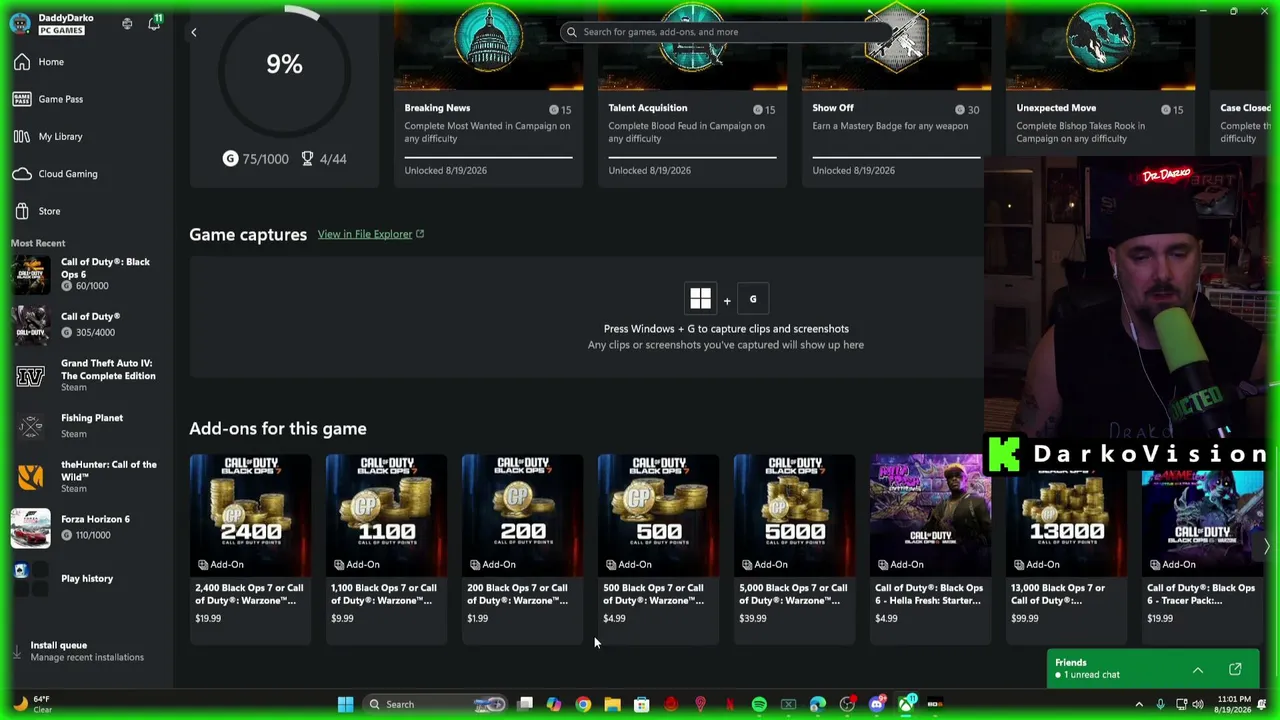Image resolution: width=1280 pixels, height=720 pixels.
Task: Open Grand Theft Auto IV recent entry
Action: click(86, 375)
